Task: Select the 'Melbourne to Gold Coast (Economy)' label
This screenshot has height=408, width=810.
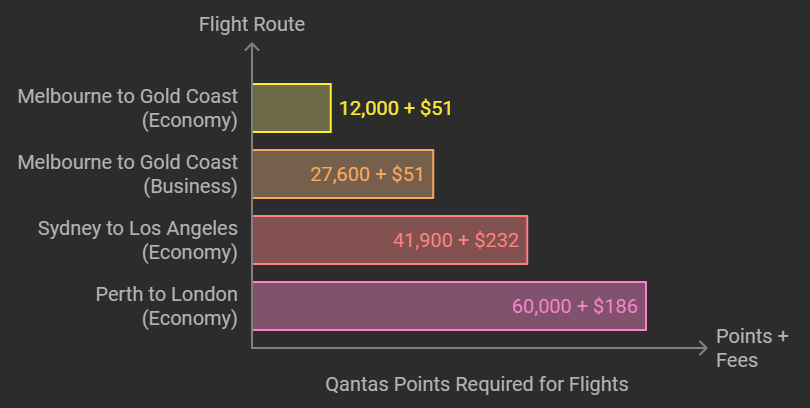Action: [128, 108]
